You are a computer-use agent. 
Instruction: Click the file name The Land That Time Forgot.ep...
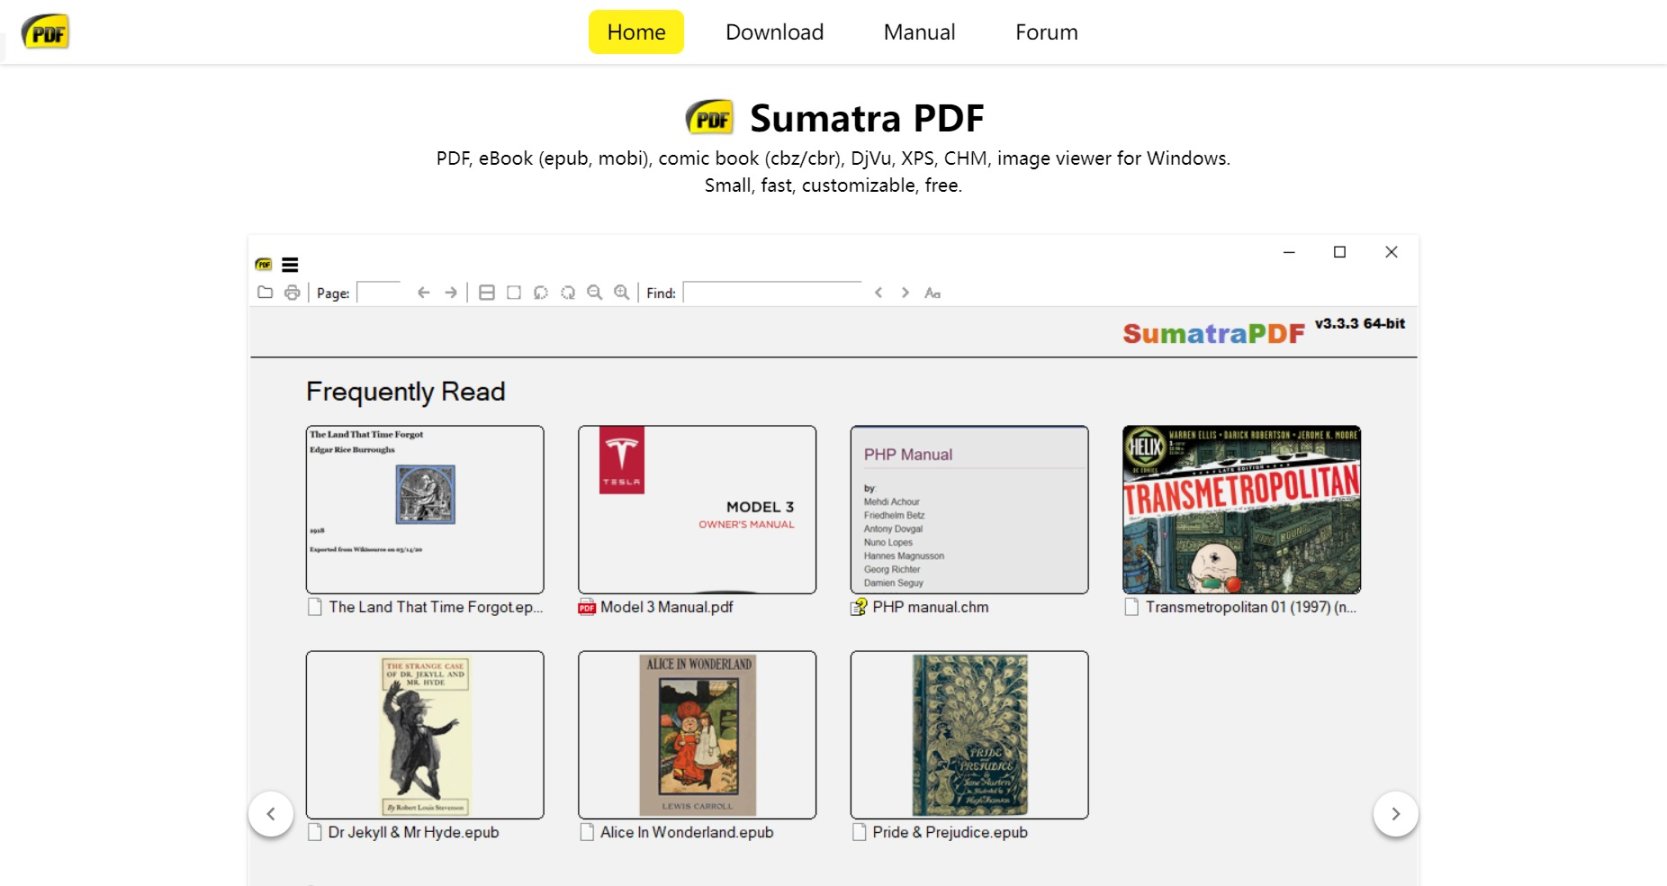[x=436, y=607]
